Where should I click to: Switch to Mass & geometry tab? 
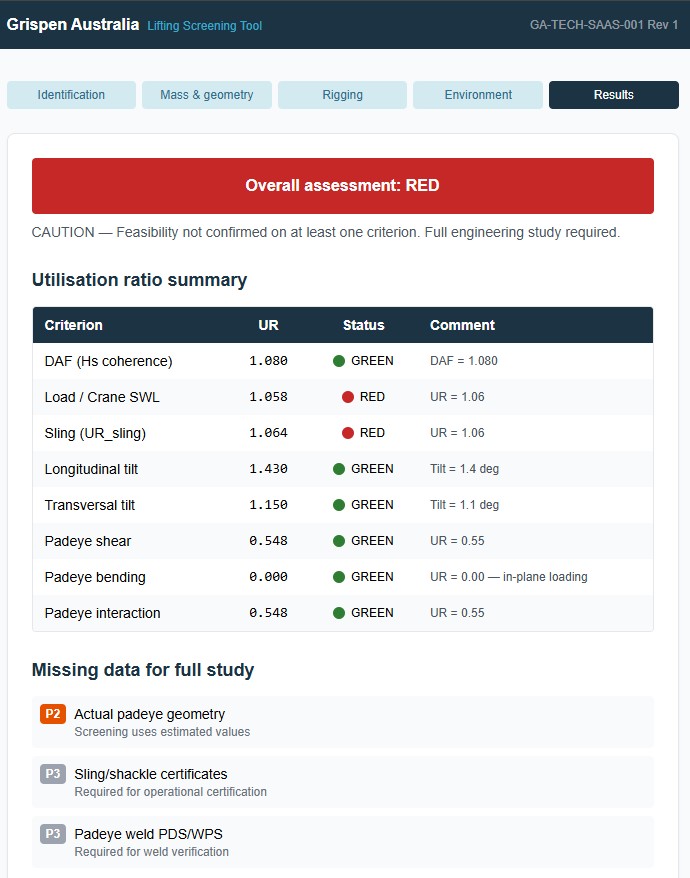click(207, 95)
